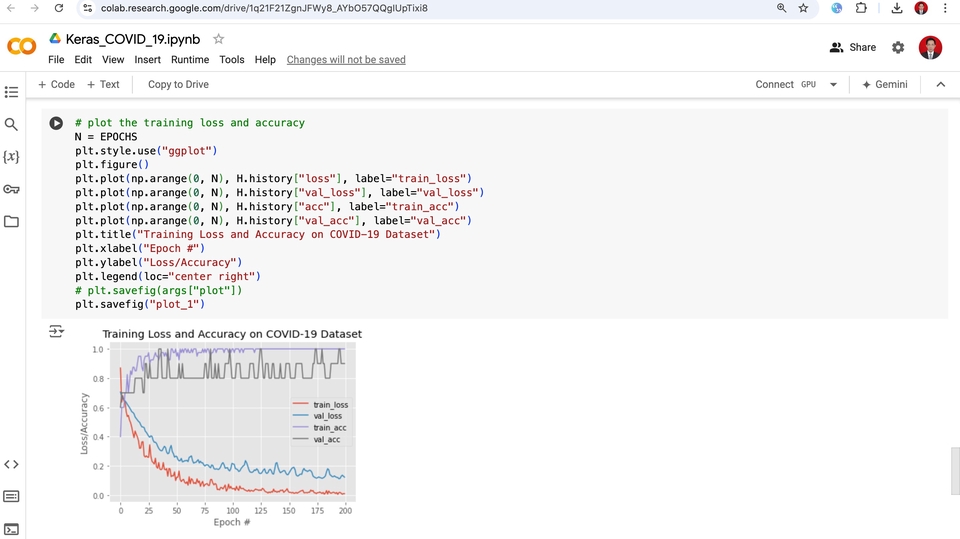Open the Tools menu
The width and height of the screenshot is (960, 539).
coord(232,60)
